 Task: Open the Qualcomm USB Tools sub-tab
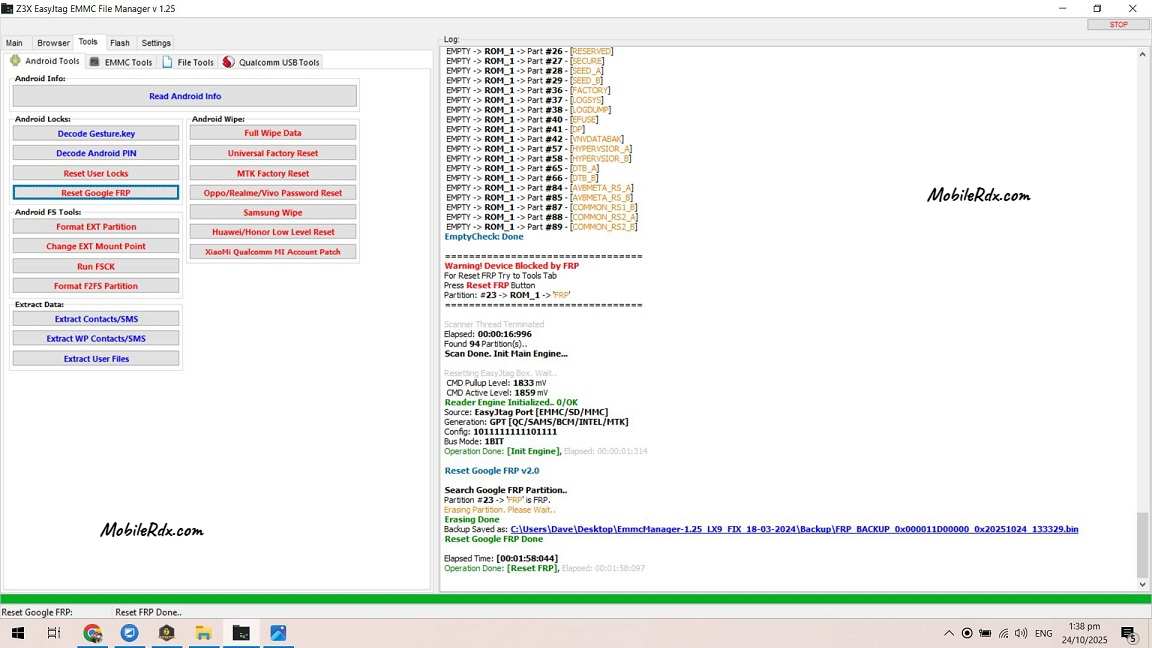point(271,62)
